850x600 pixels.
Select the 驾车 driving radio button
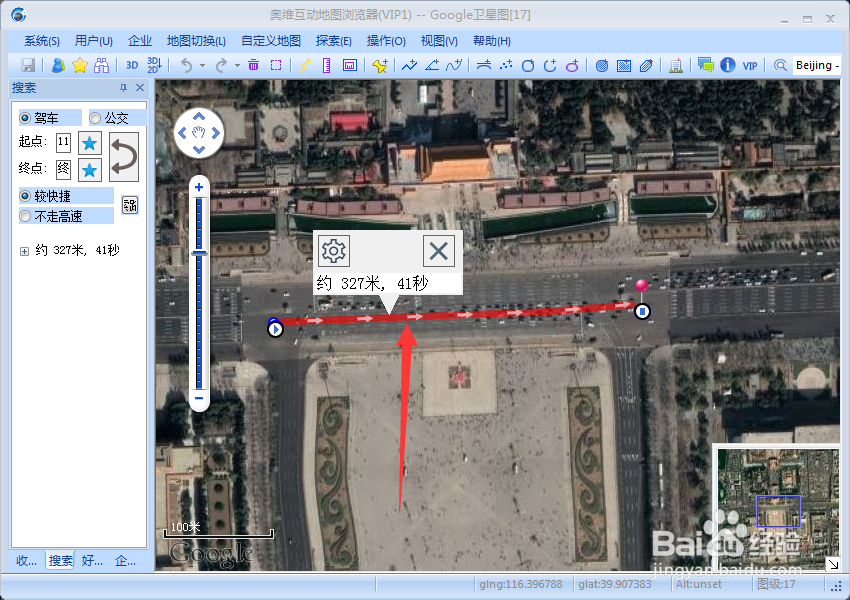[25, 118]
